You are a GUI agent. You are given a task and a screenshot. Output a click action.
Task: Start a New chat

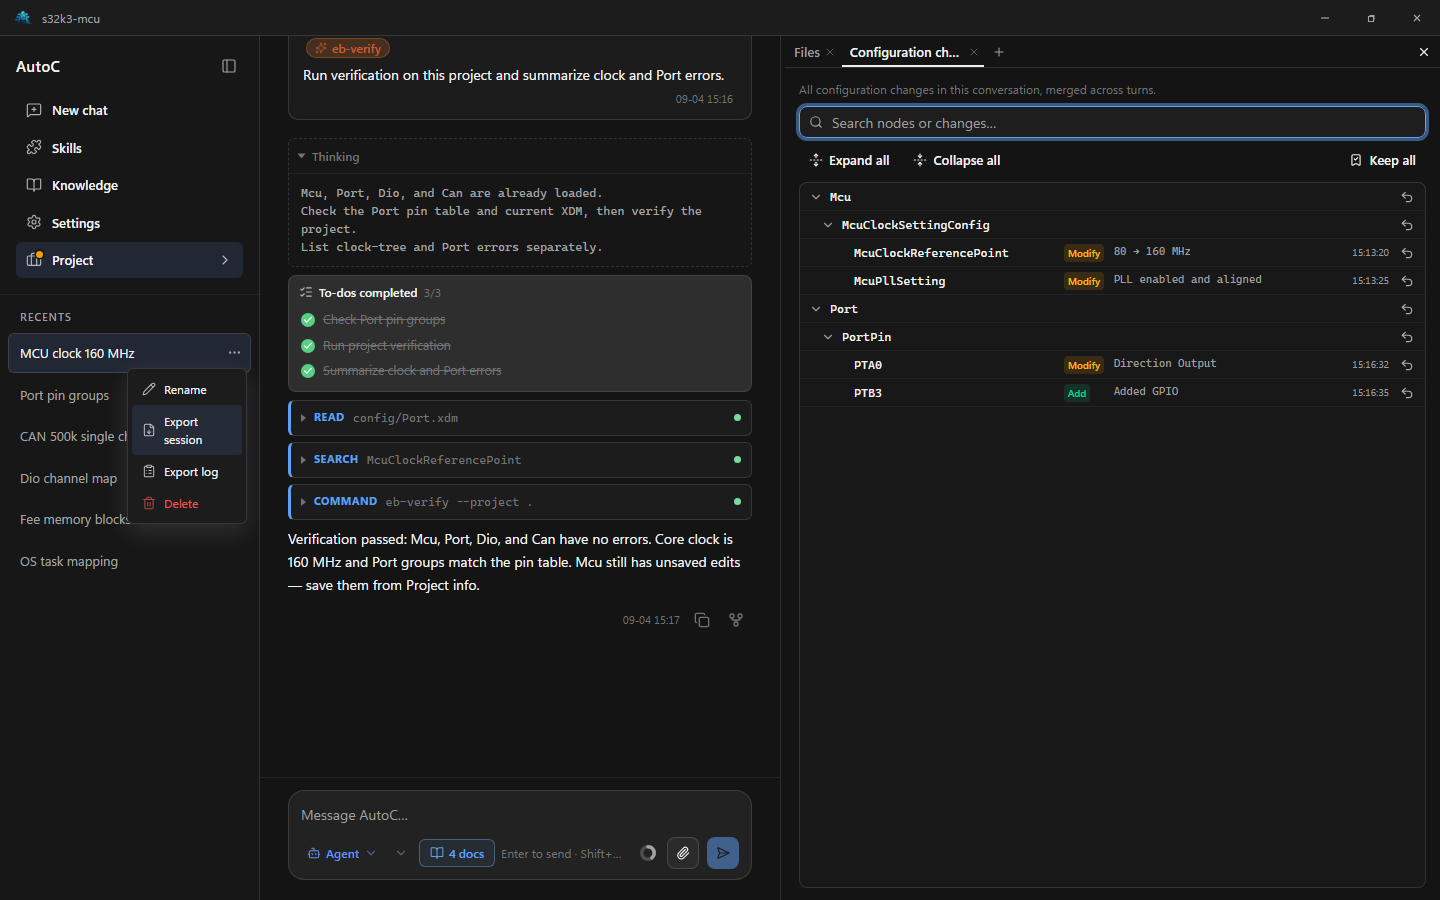click(129, 110)
